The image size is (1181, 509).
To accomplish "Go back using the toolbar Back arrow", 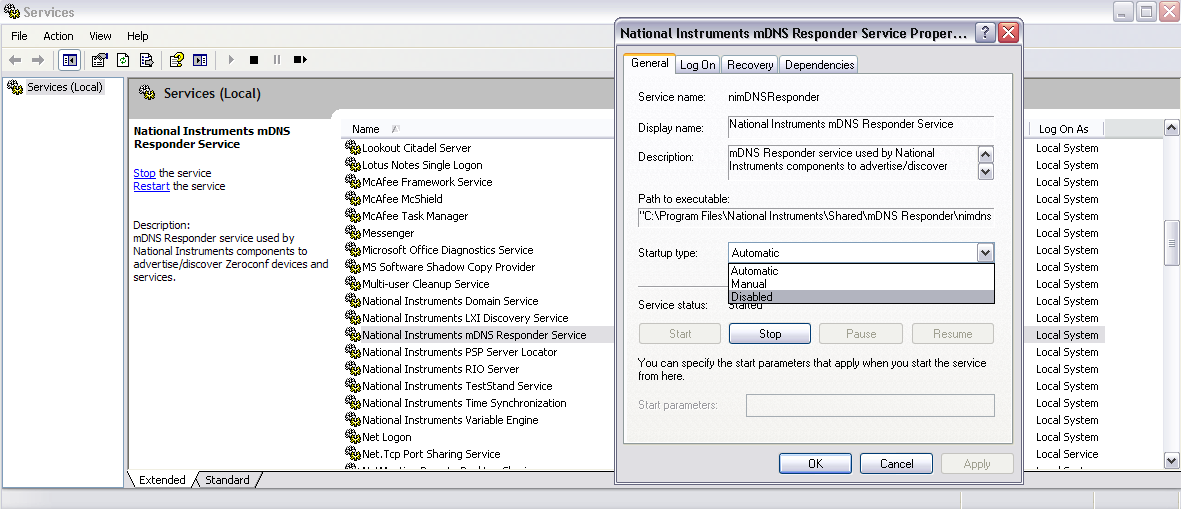I will tap(15, 59).
